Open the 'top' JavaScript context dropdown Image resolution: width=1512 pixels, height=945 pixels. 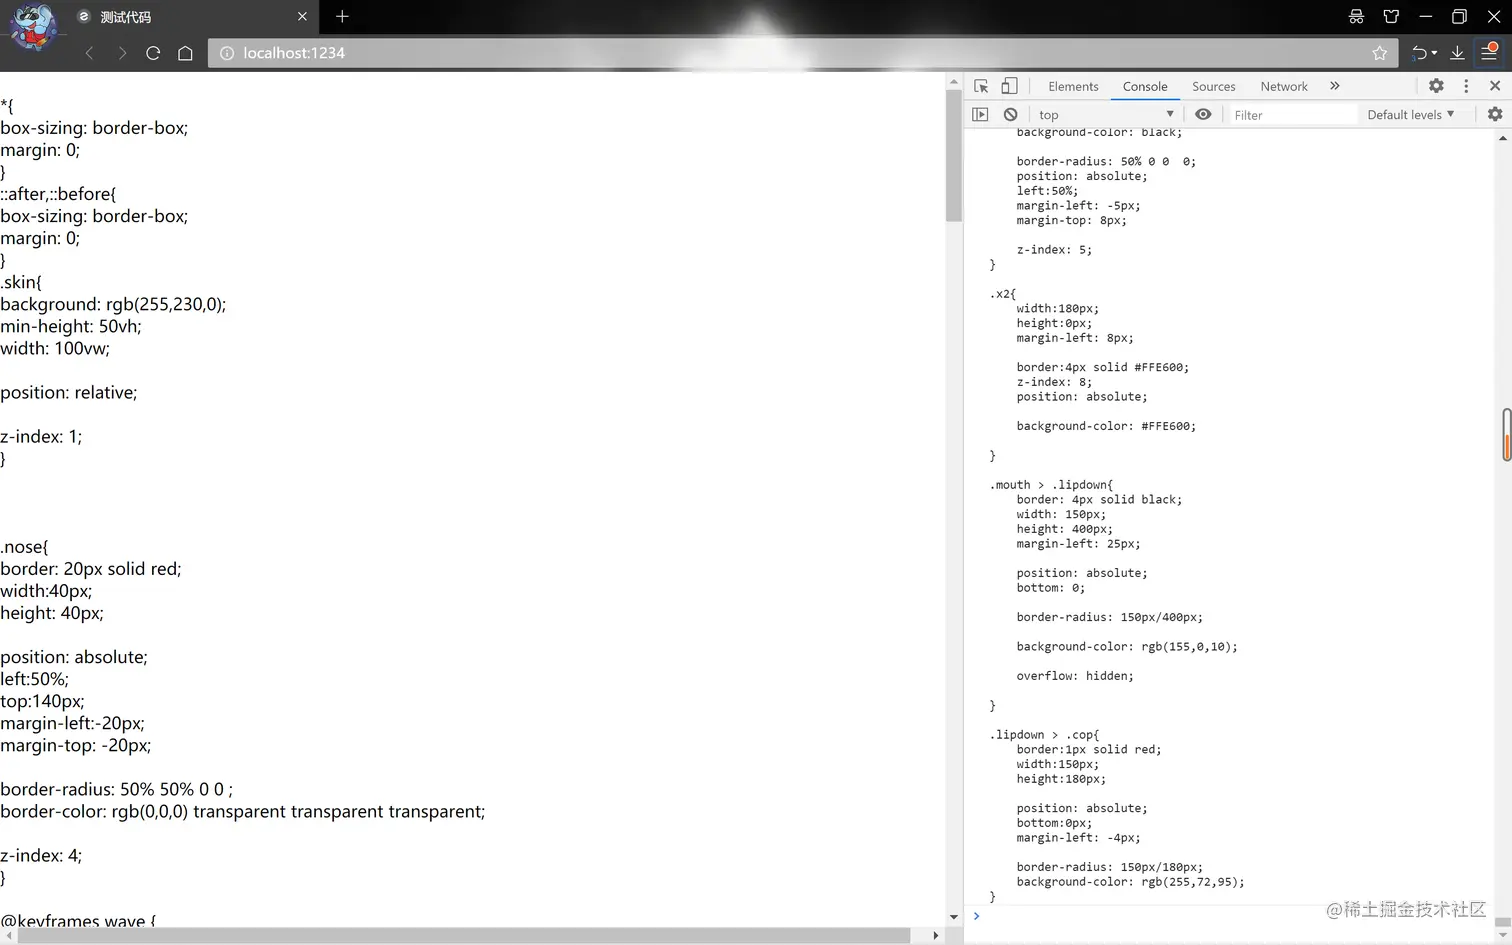click(1105, 114)
